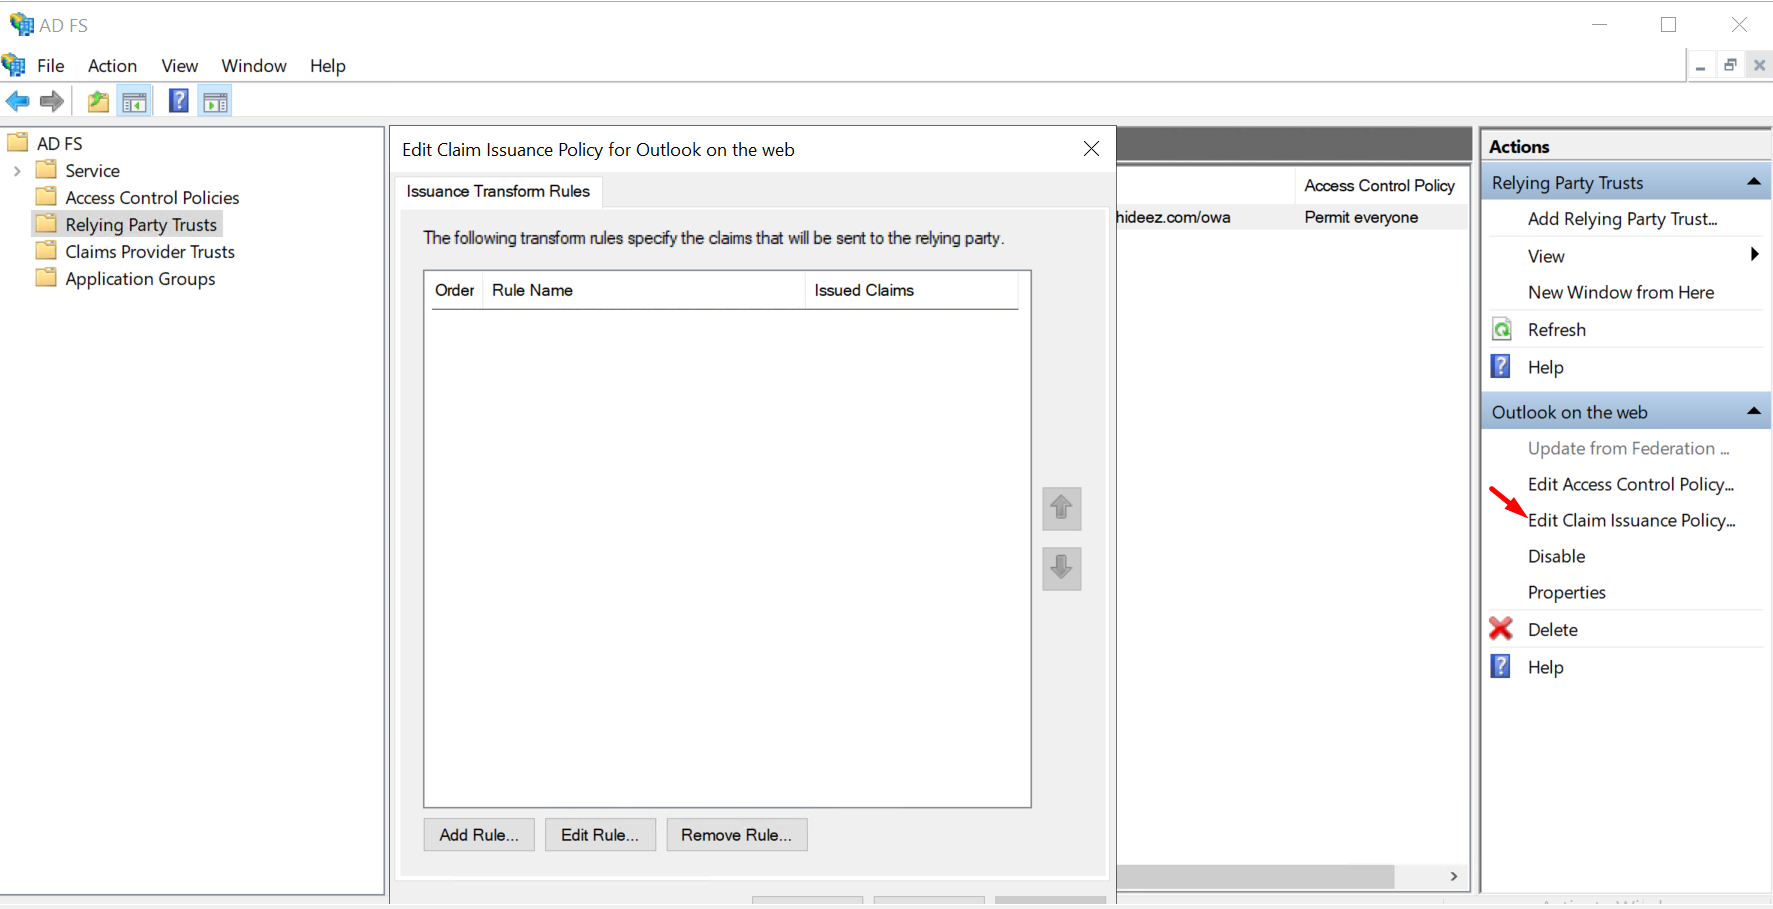The width and height of the screenshot is (1773, 909).
Task: Toggle the Show/Hide Console Tree icon
Action: click(x=134, y=101)
